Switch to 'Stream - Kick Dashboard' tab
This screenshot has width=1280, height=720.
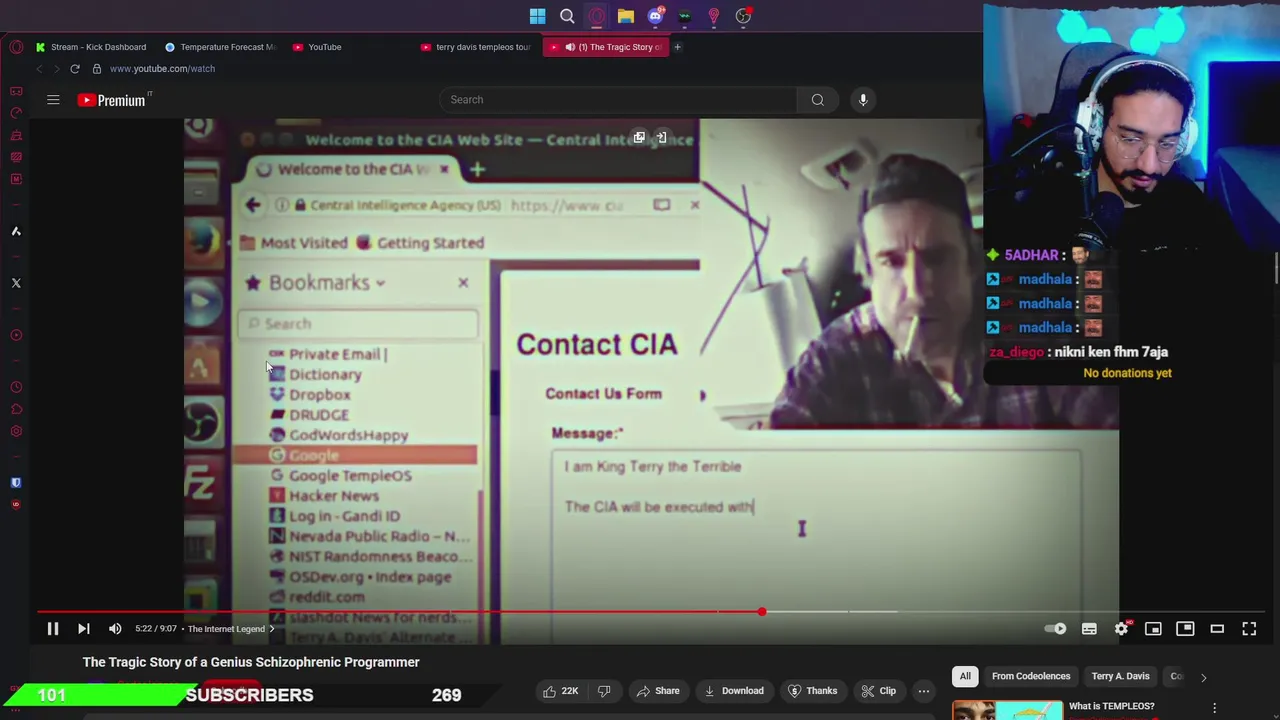click(90, 47)
